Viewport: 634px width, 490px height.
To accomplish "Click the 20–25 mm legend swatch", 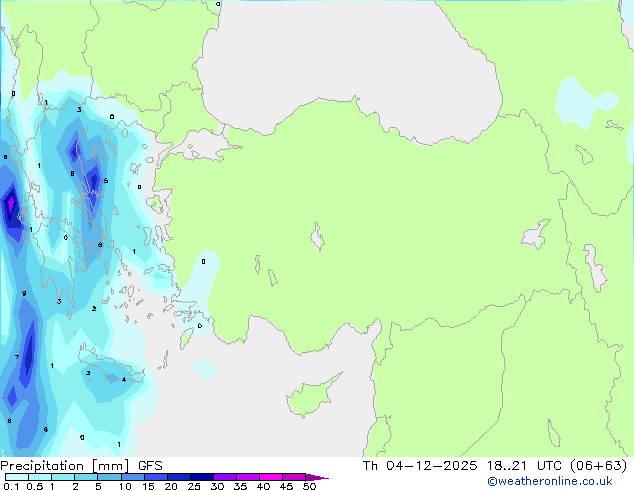I will (x=178, y=477).
